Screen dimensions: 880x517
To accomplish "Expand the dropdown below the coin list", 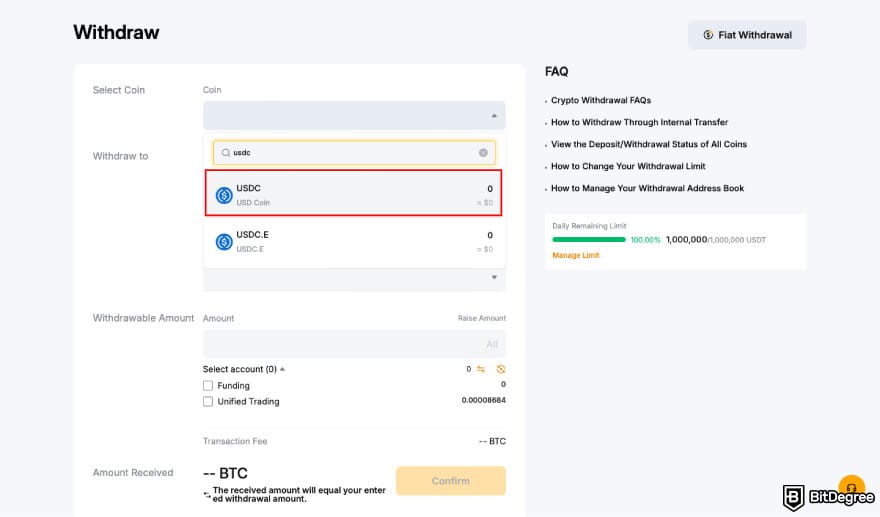I will tap(494, 277).
